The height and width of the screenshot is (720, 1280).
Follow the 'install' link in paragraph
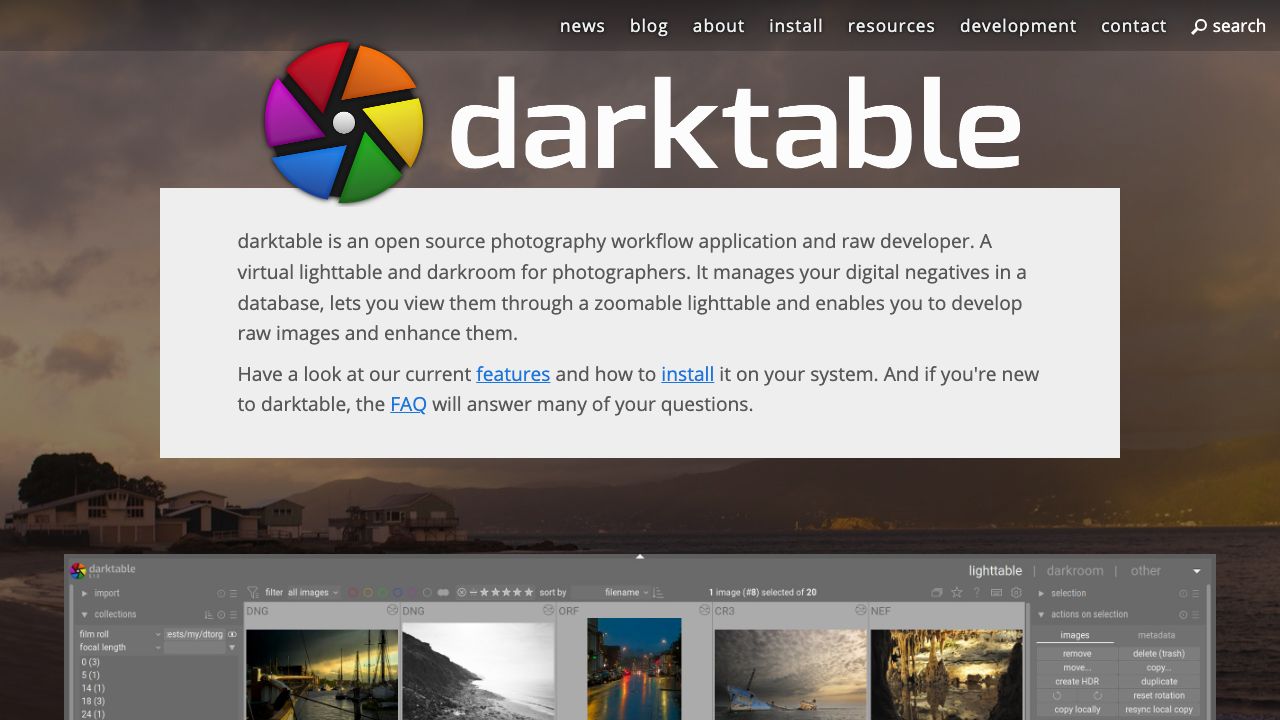(x=687, y=374)
